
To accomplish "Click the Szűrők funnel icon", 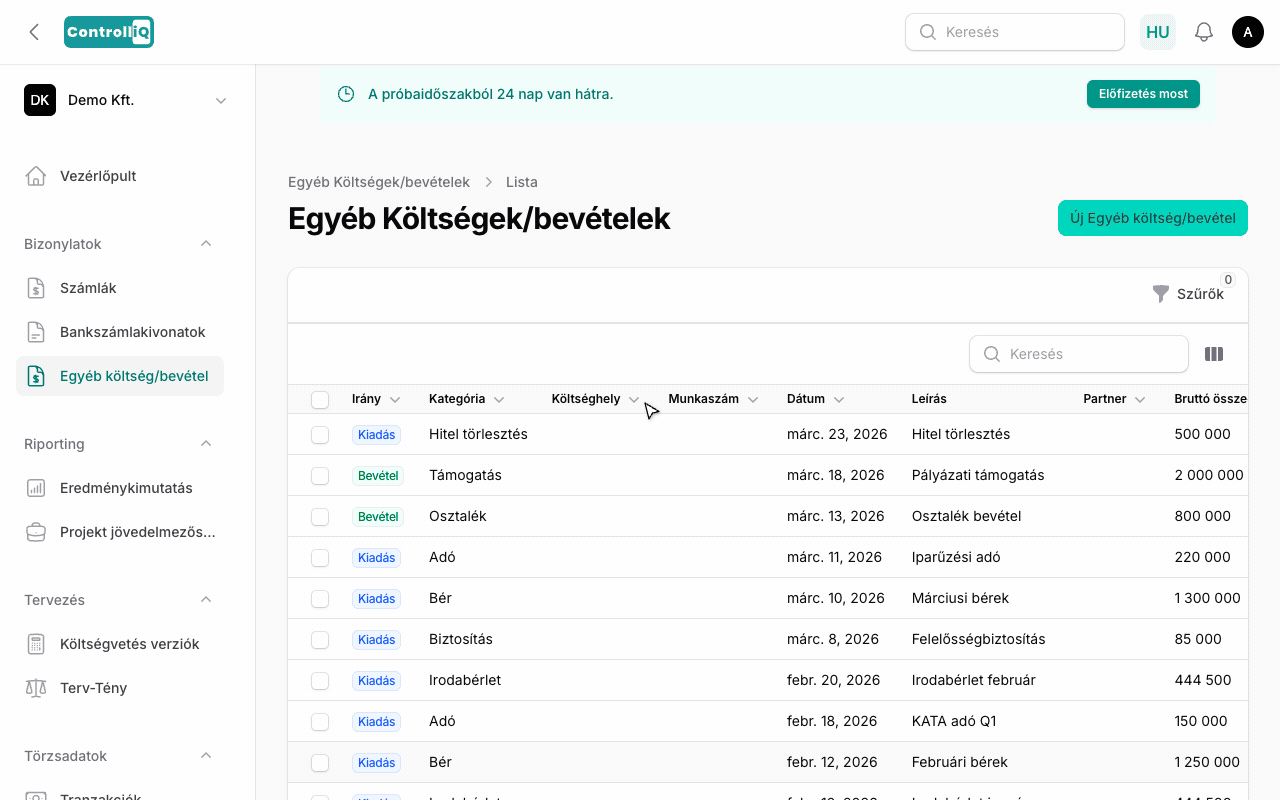I will [x=1160, y=294].
